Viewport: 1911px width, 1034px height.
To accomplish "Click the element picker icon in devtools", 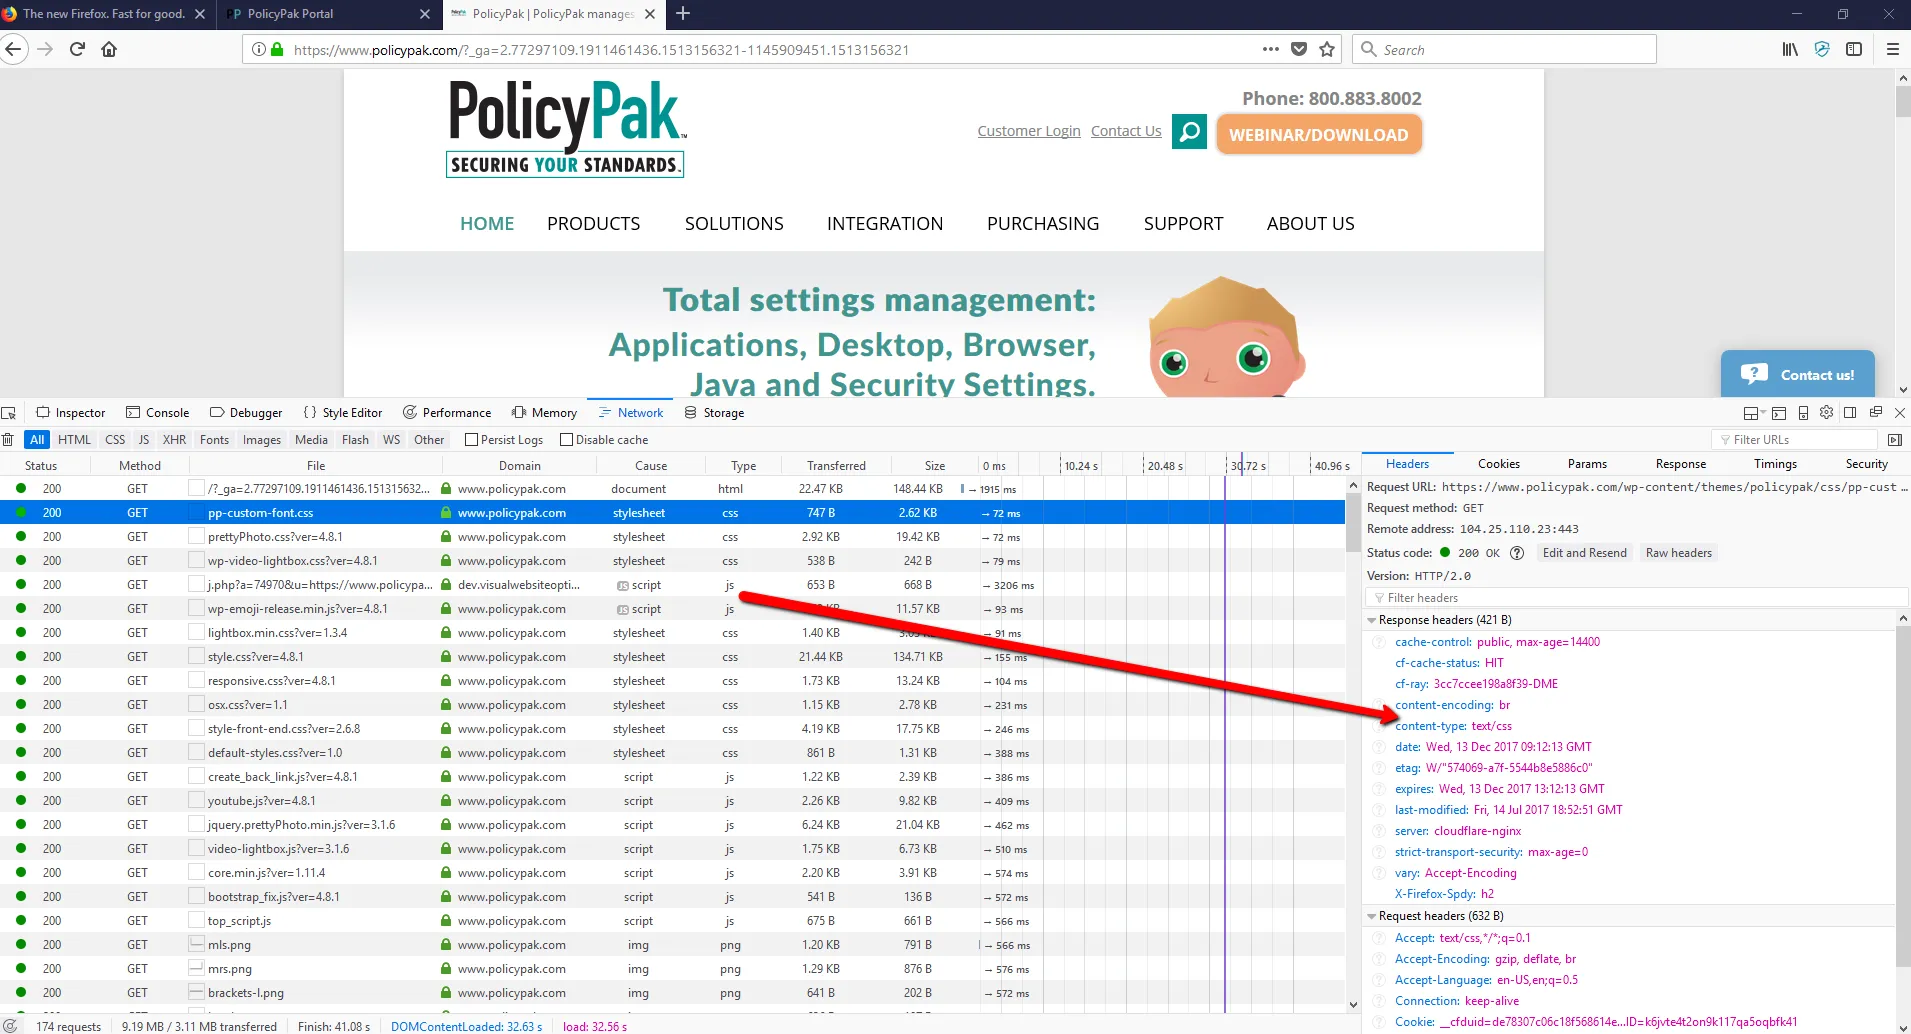I will point(9,413).
